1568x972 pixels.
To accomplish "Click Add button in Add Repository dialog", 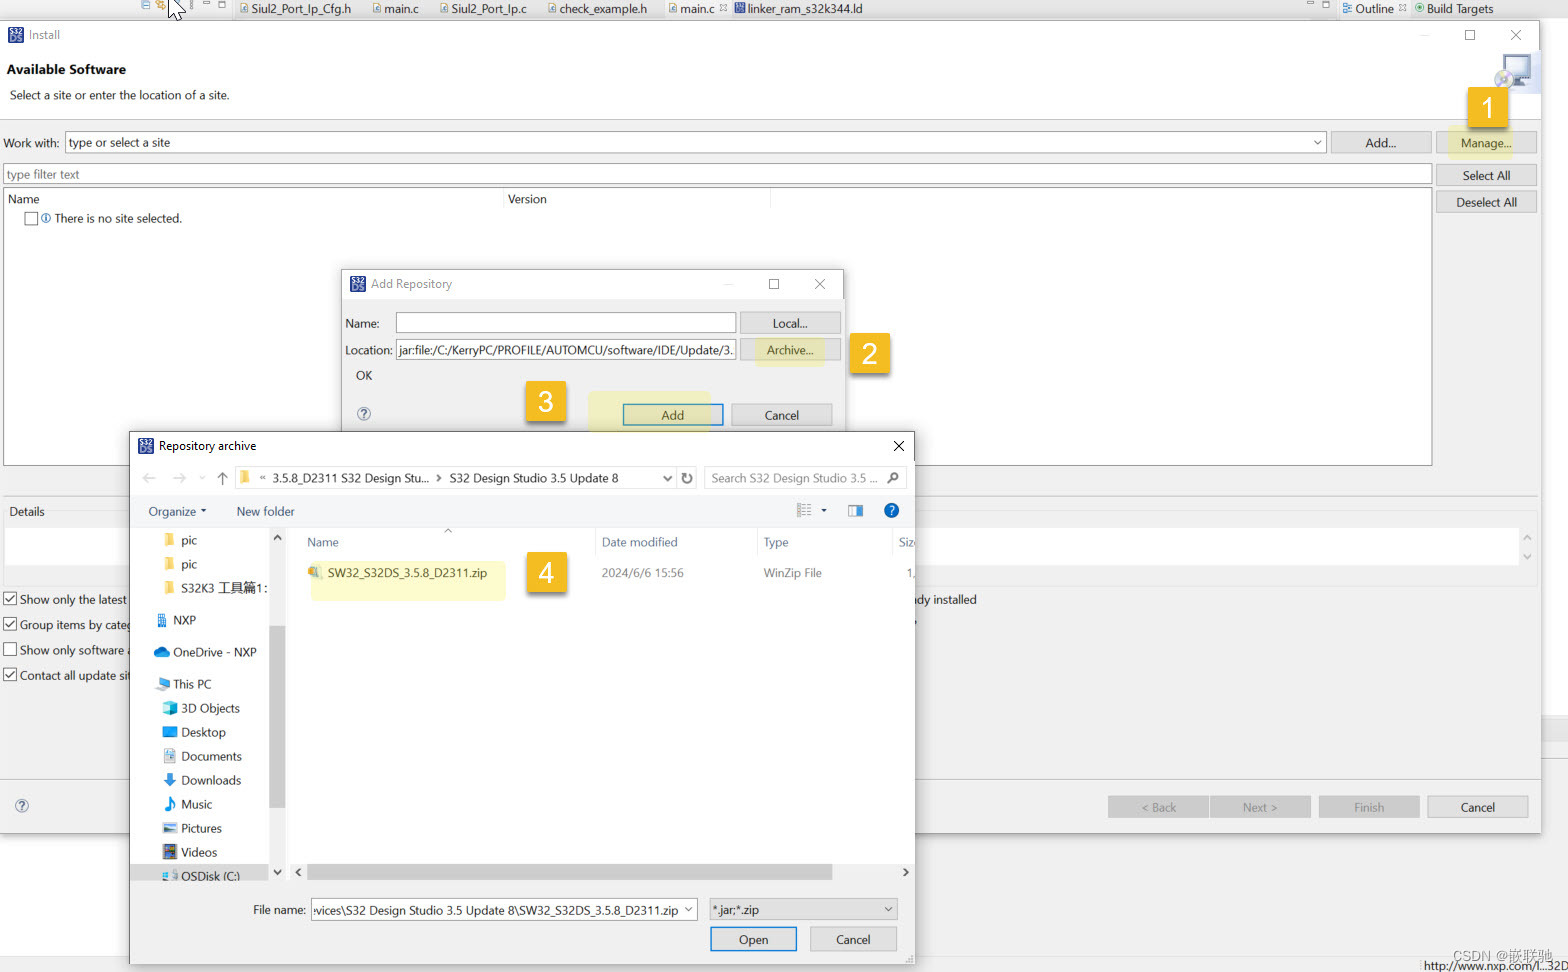I will 673,415.
